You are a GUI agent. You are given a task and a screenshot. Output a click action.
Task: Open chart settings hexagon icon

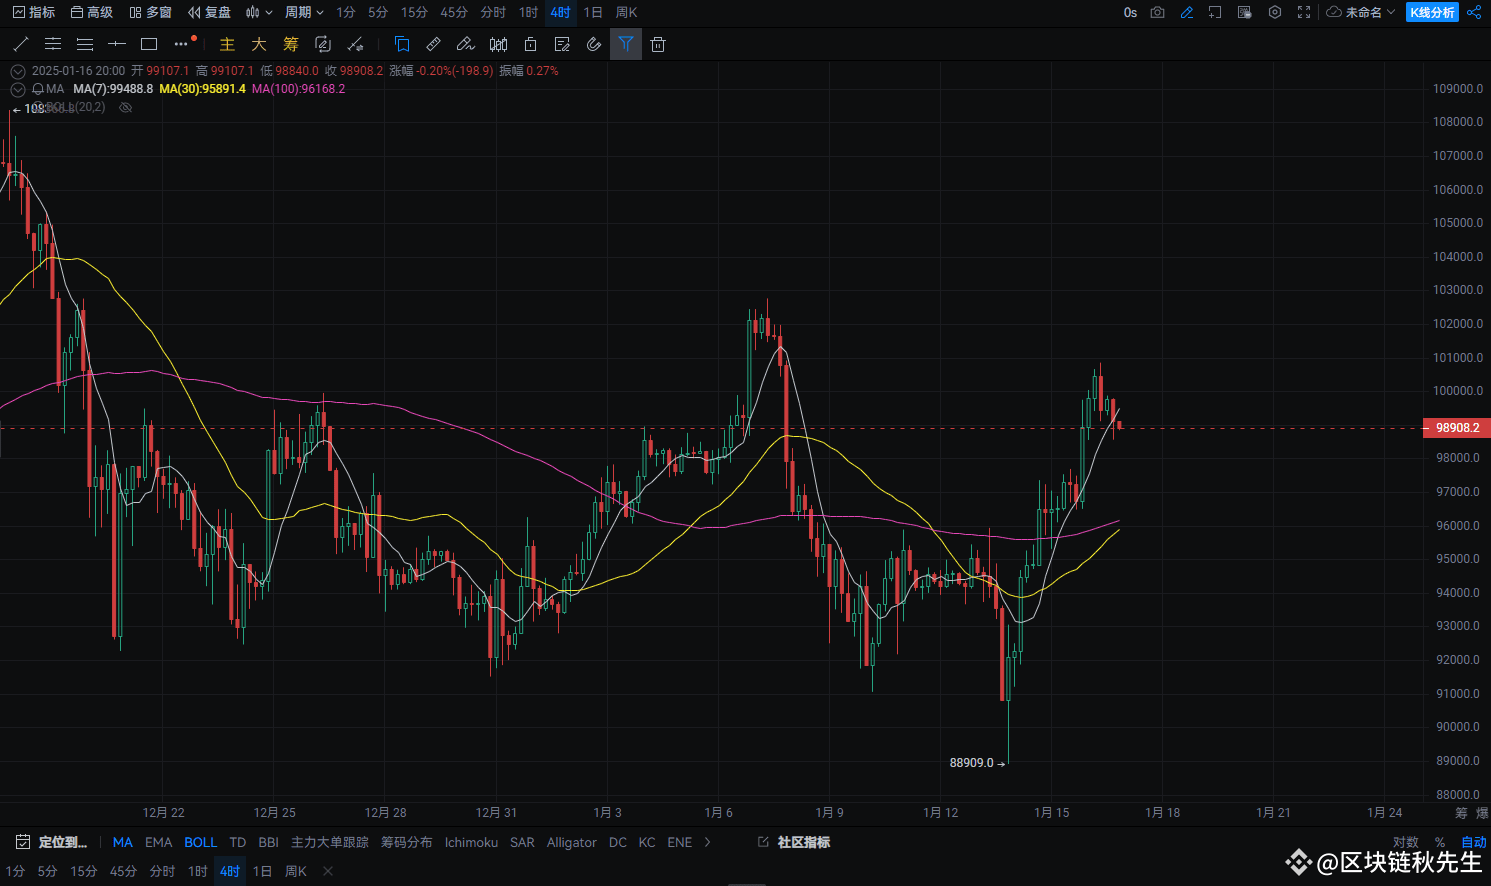(1275, 12)
